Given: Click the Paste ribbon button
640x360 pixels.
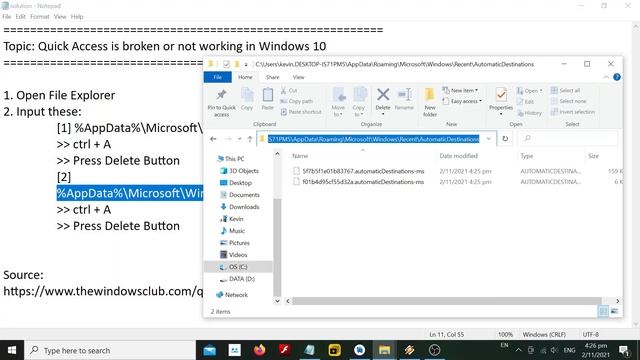Looking at the screenshot, I should coord(267,100).
